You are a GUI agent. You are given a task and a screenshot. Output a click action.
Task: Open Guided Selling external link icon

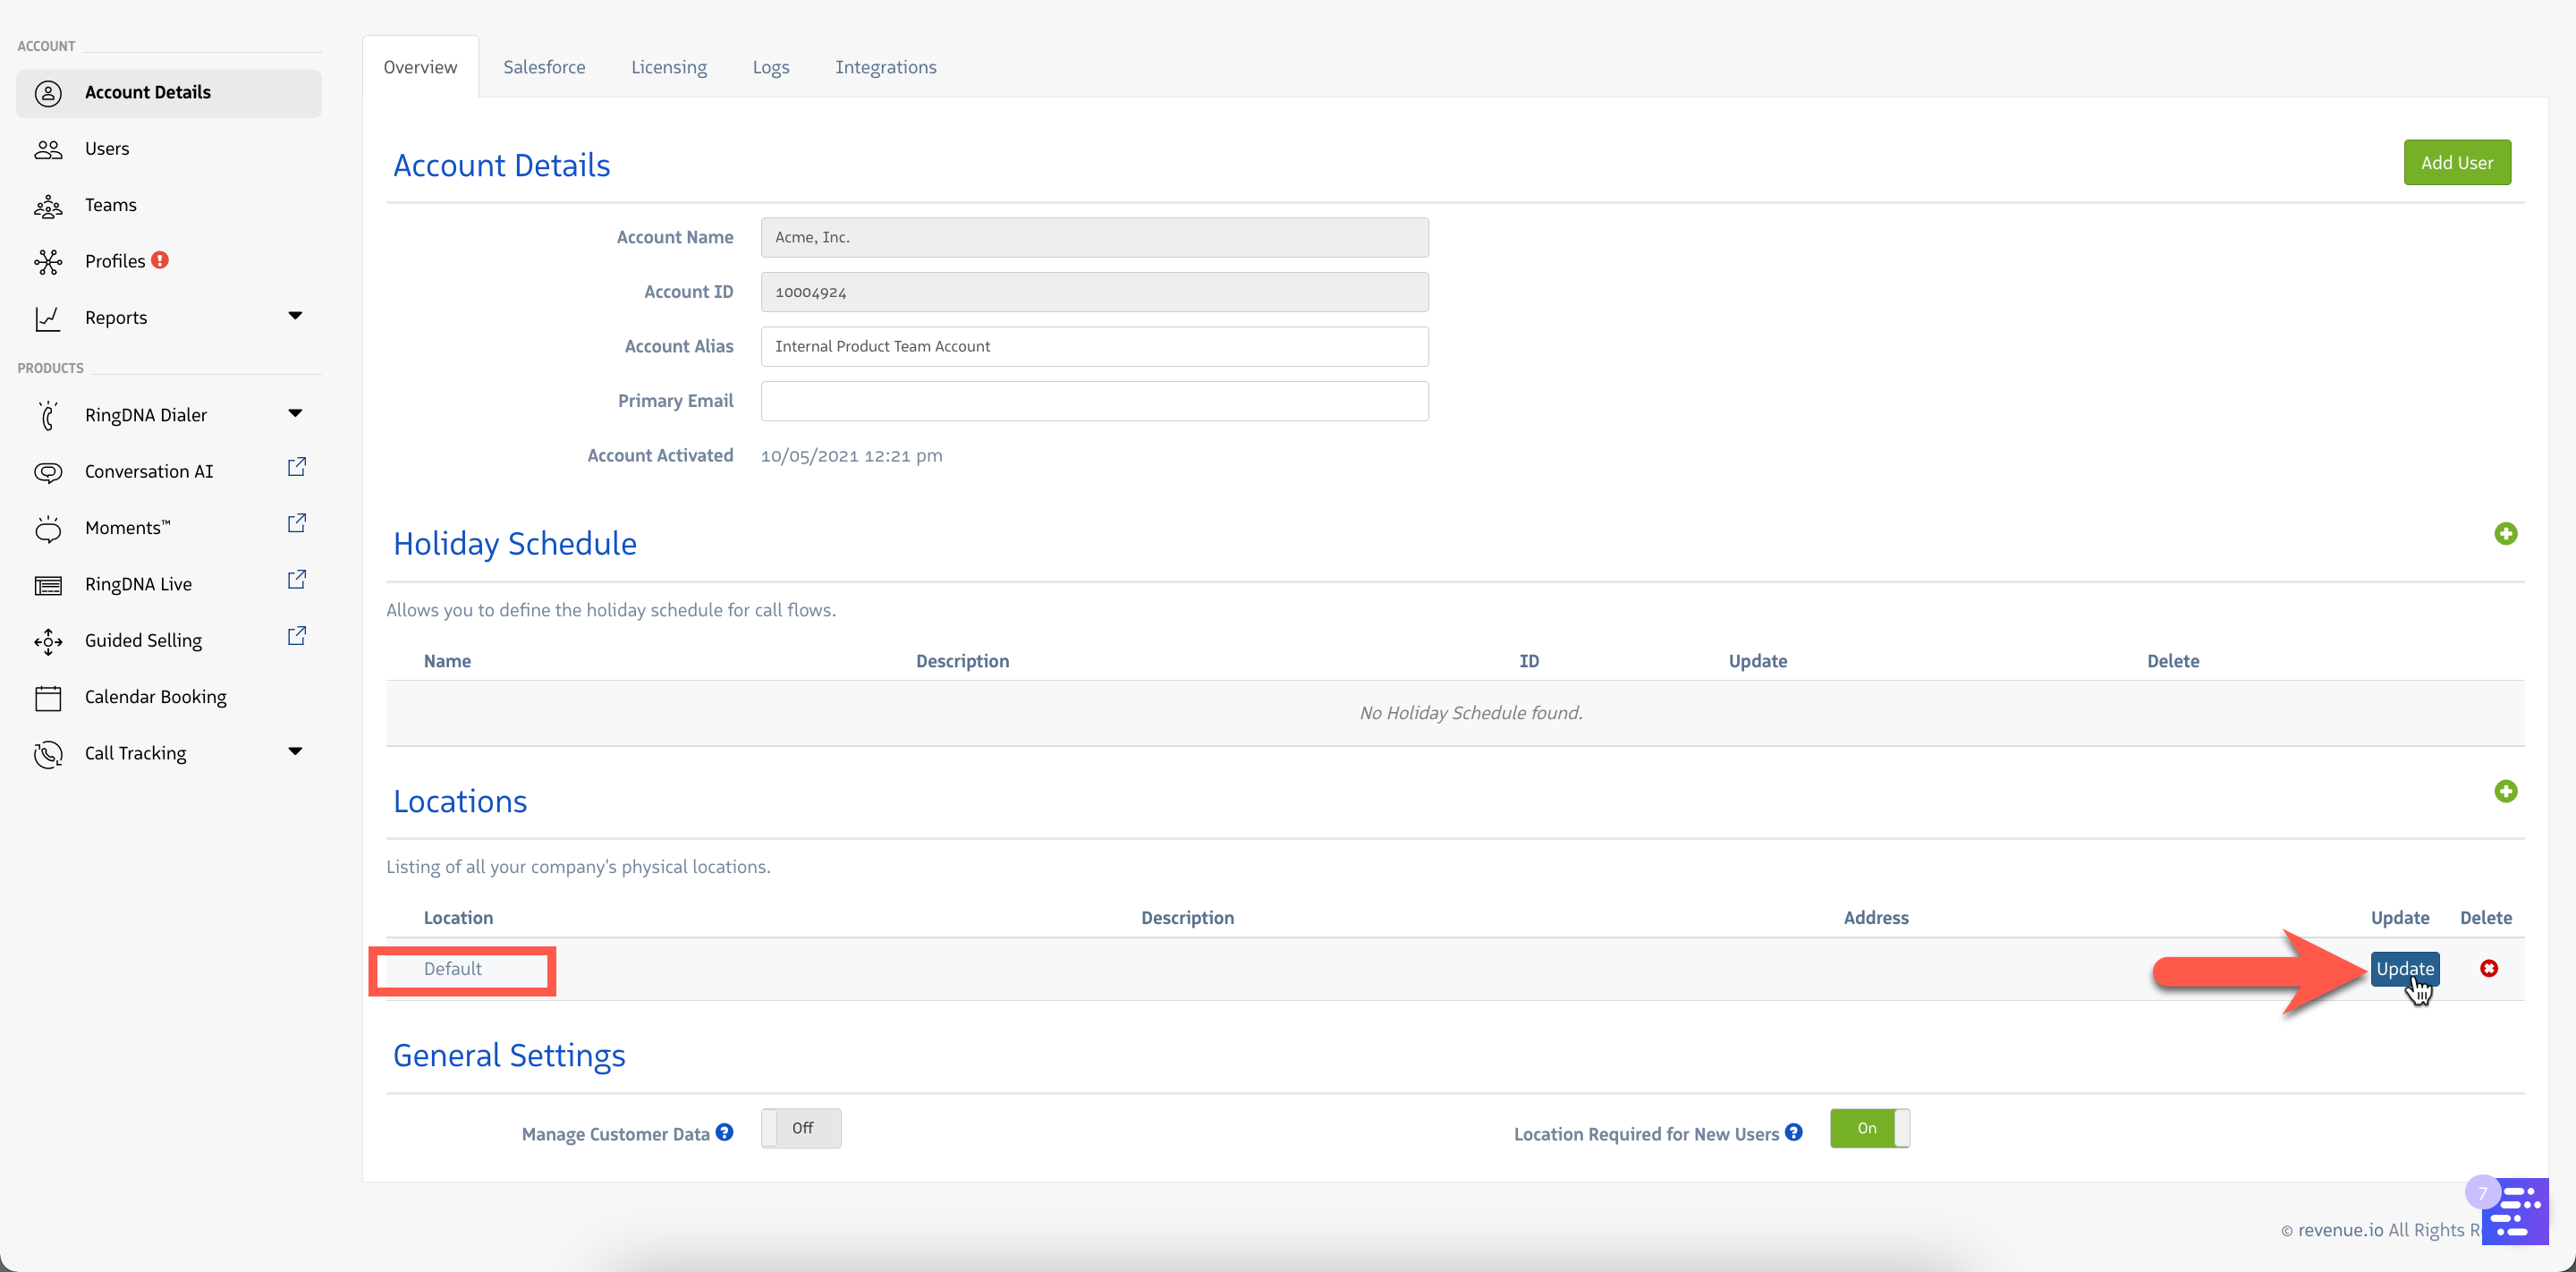(x=296, y=636)
